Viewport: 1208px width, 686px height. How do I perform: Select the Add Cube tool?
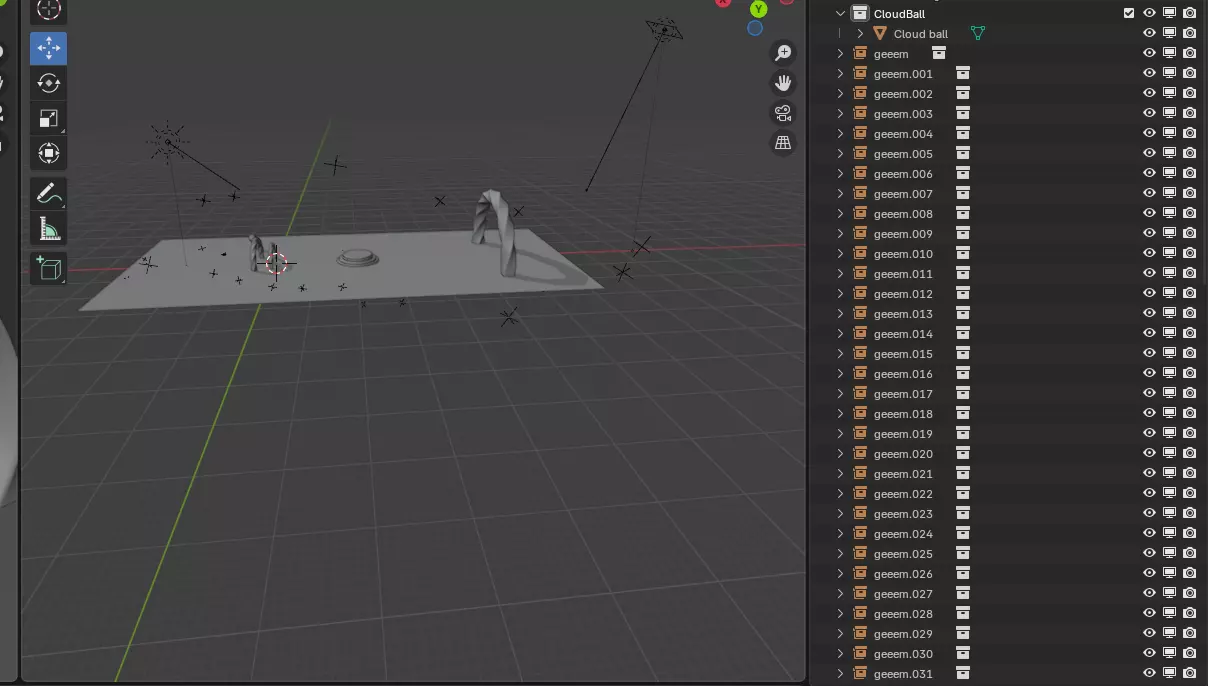tap(48, 268)
